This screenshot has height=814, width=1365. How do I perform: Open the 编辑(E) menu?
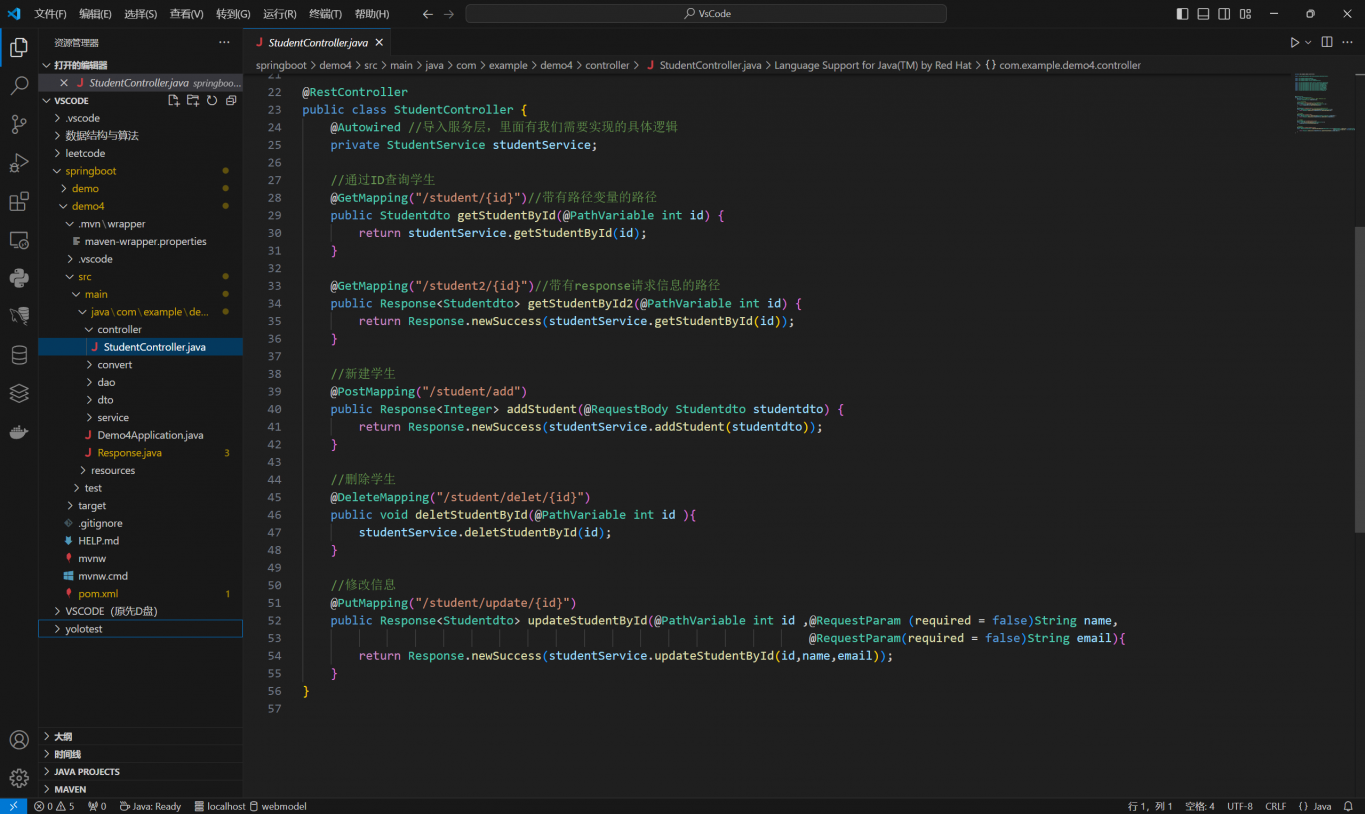[96, 14]
